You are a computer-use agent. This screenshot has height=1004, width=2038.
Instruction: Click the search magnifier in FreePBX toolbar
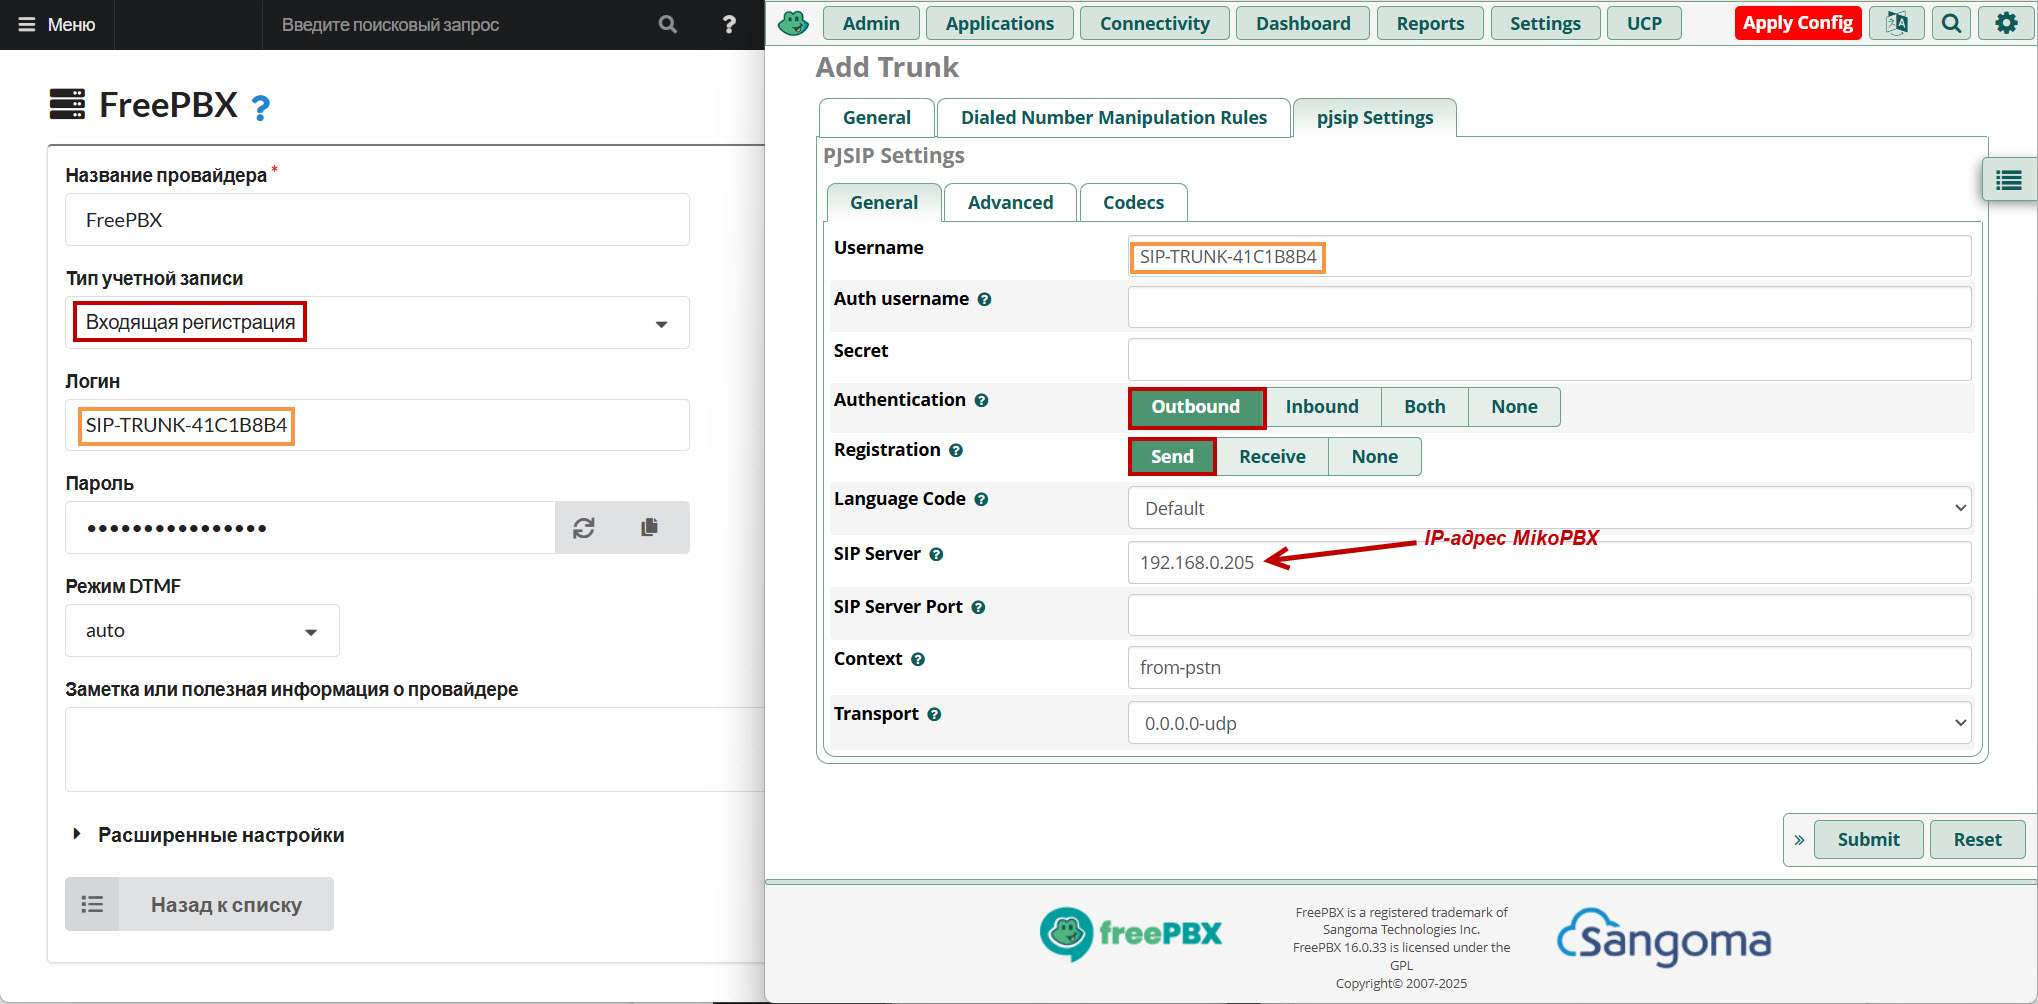point(1951,23)
